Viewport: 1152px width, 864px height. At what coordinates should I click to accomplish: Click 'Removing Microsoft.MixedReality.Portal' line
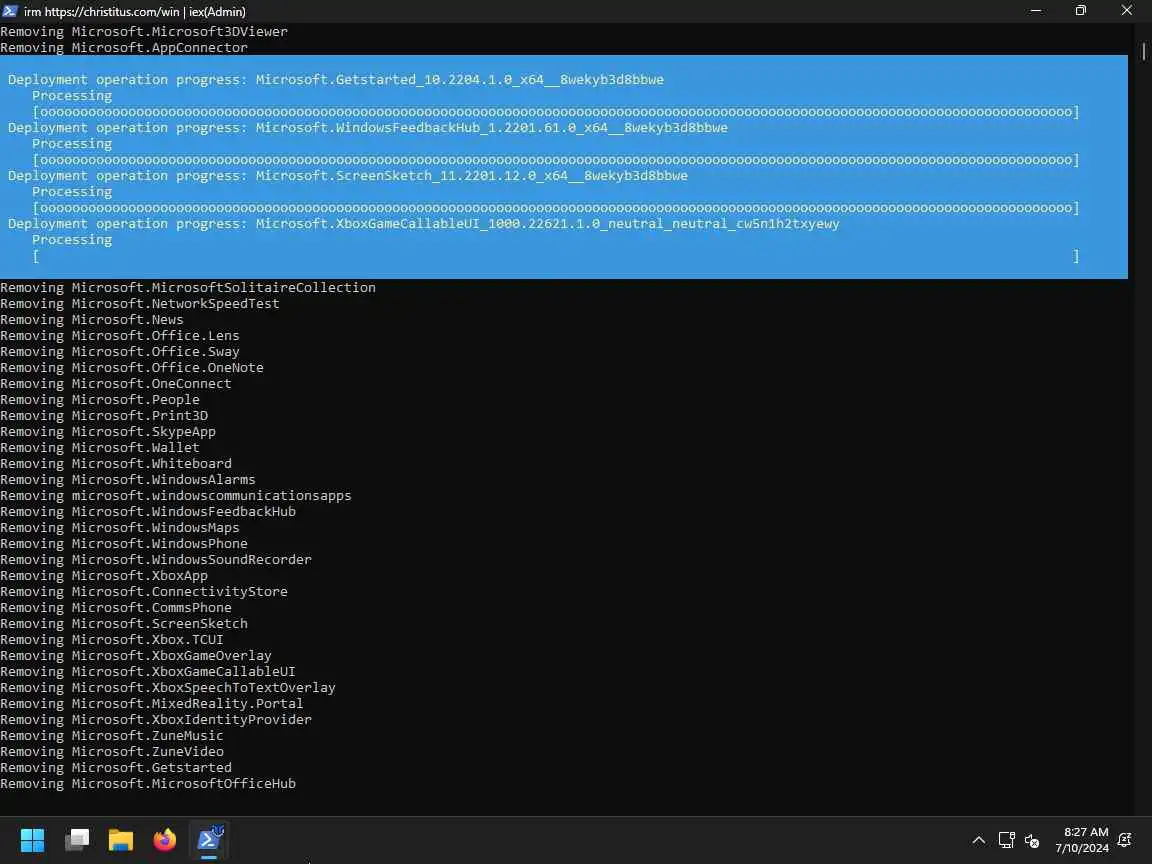151,703
